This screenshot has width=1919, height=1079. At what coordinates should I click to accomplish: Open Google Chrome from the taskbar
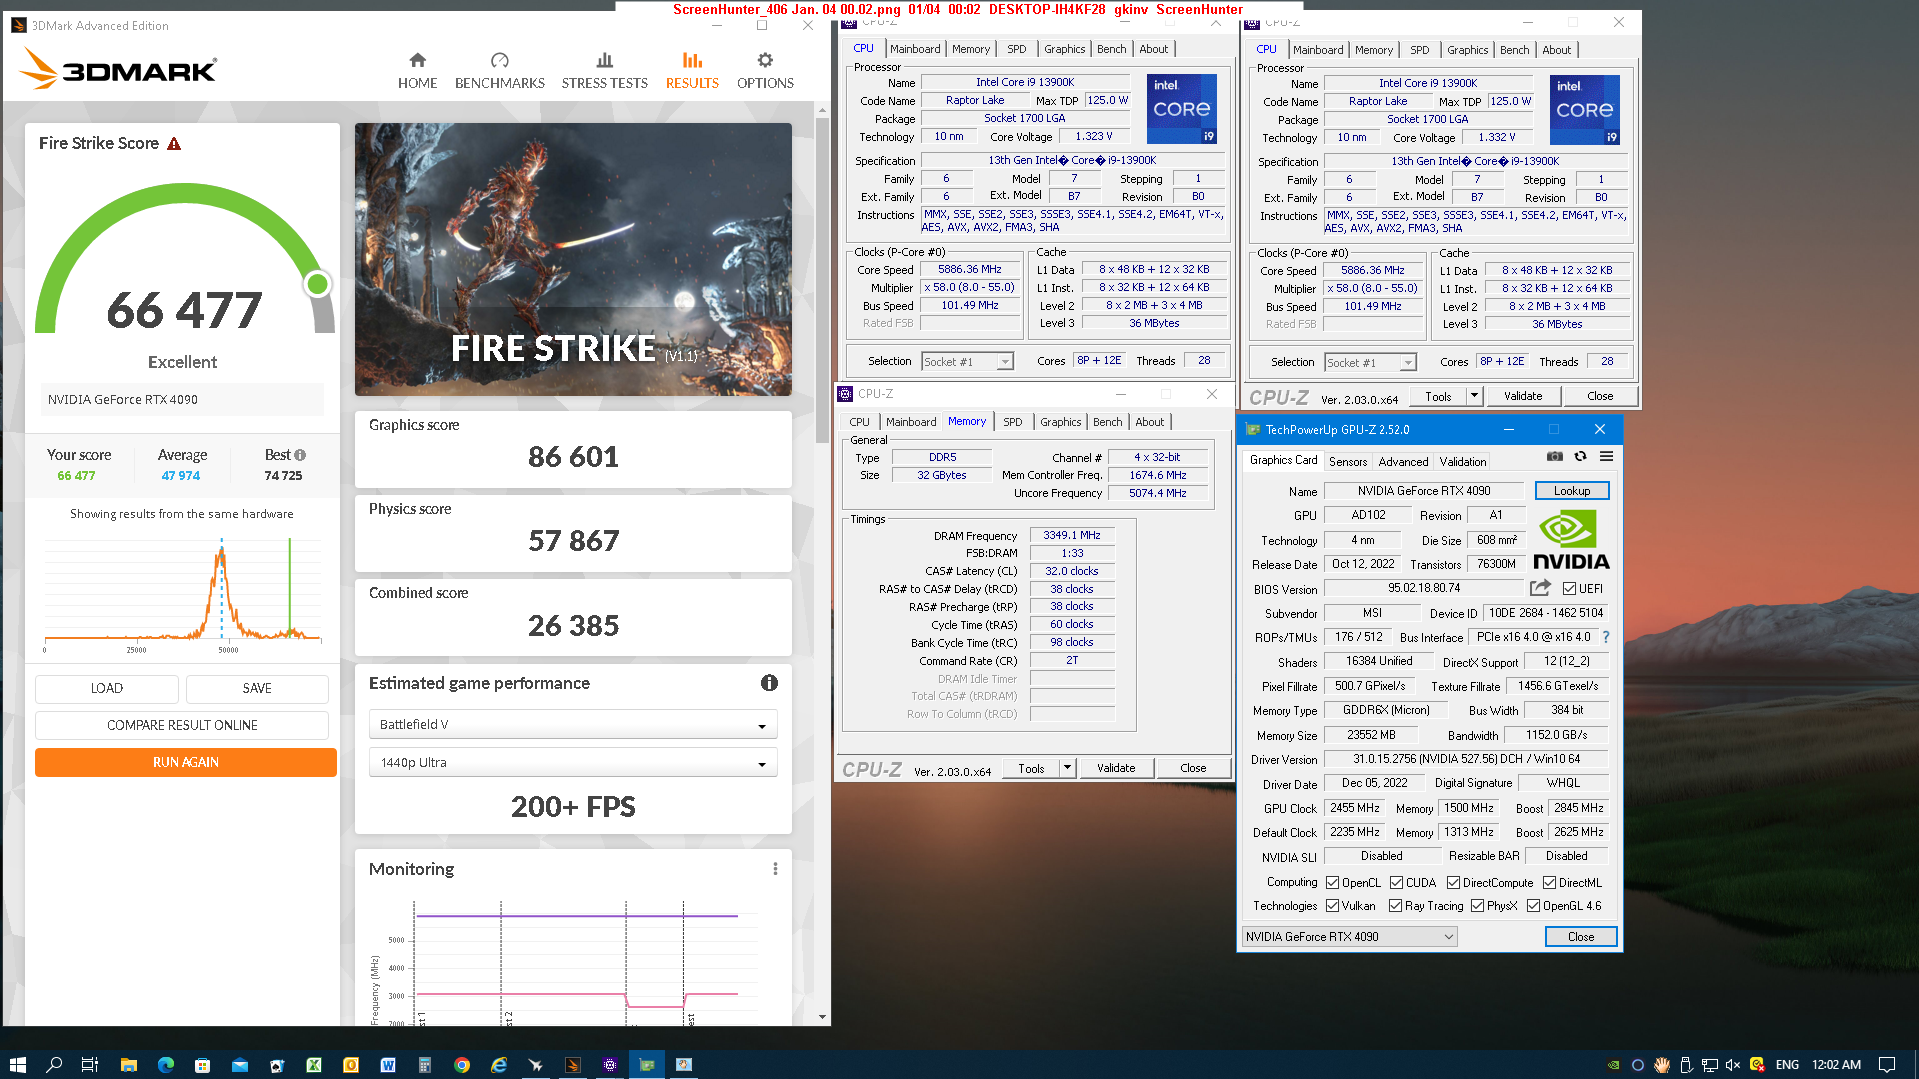point(461,1065)
